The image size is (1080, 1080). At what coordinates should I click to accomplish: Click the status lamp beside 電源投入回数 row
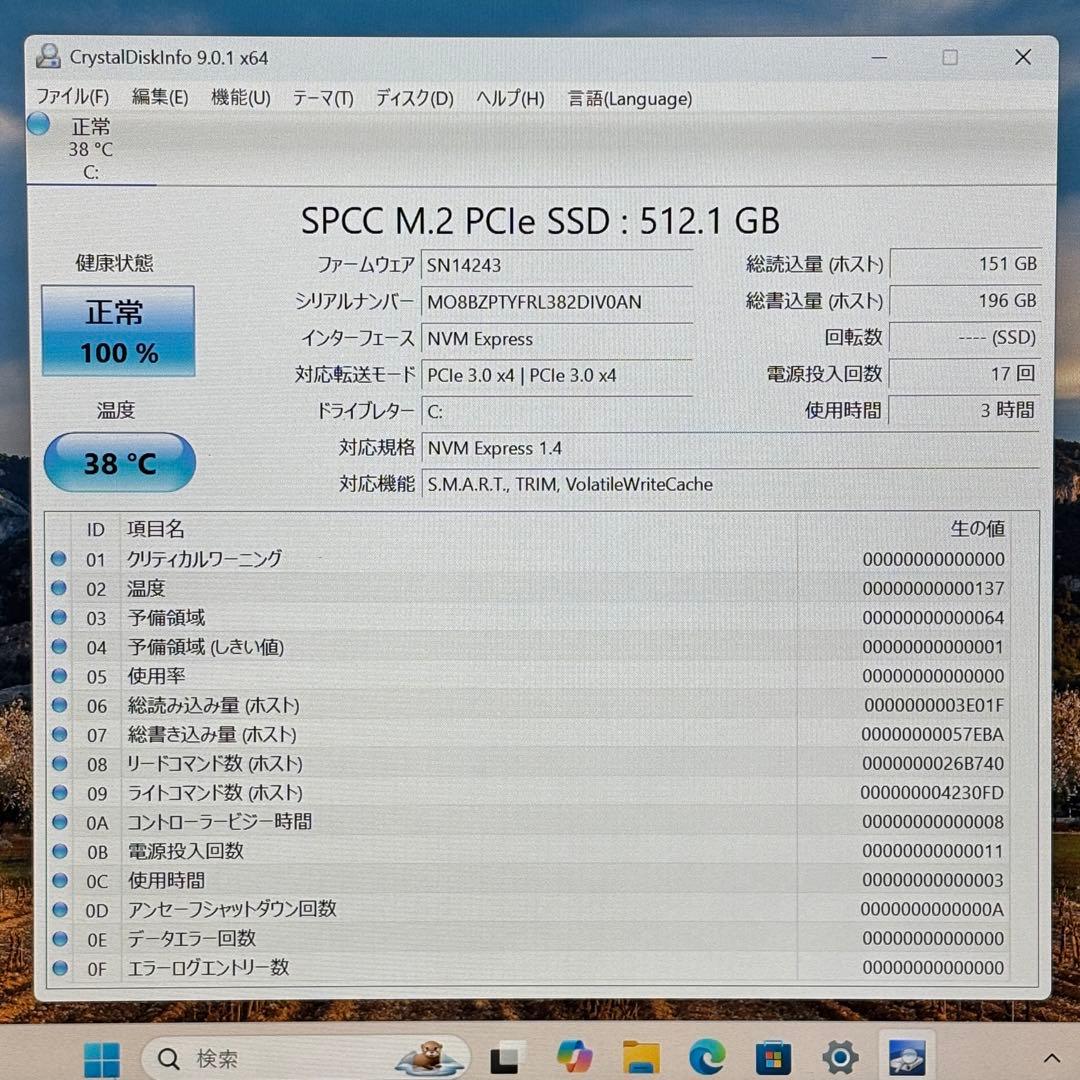[59, 851]
